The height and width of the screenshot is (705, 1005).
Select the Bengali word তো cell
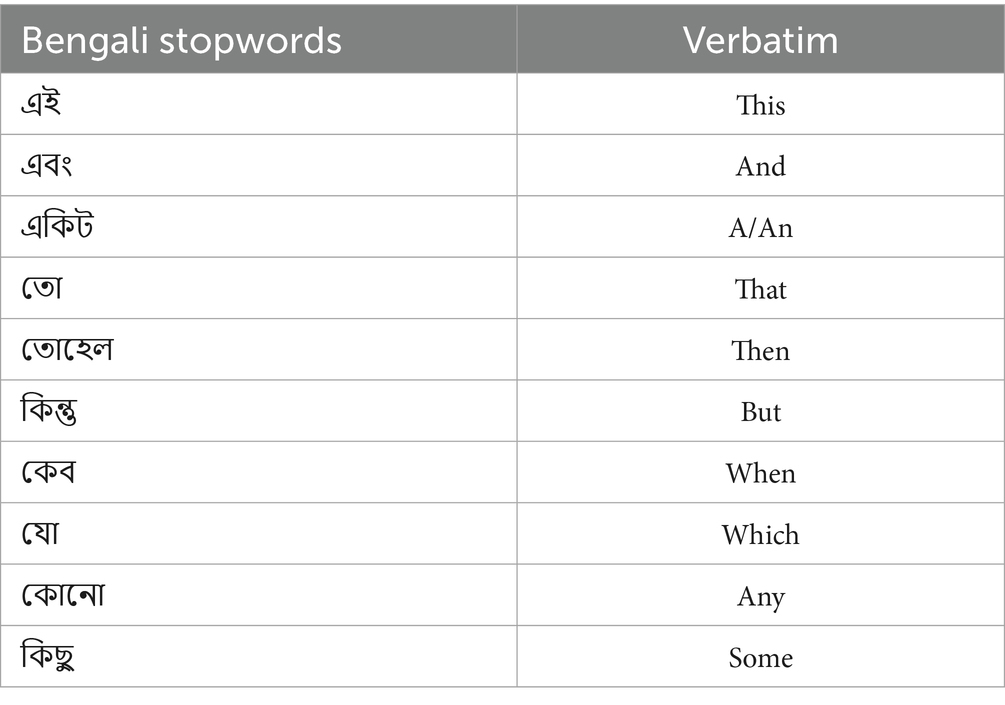click(x=42, y=289)
